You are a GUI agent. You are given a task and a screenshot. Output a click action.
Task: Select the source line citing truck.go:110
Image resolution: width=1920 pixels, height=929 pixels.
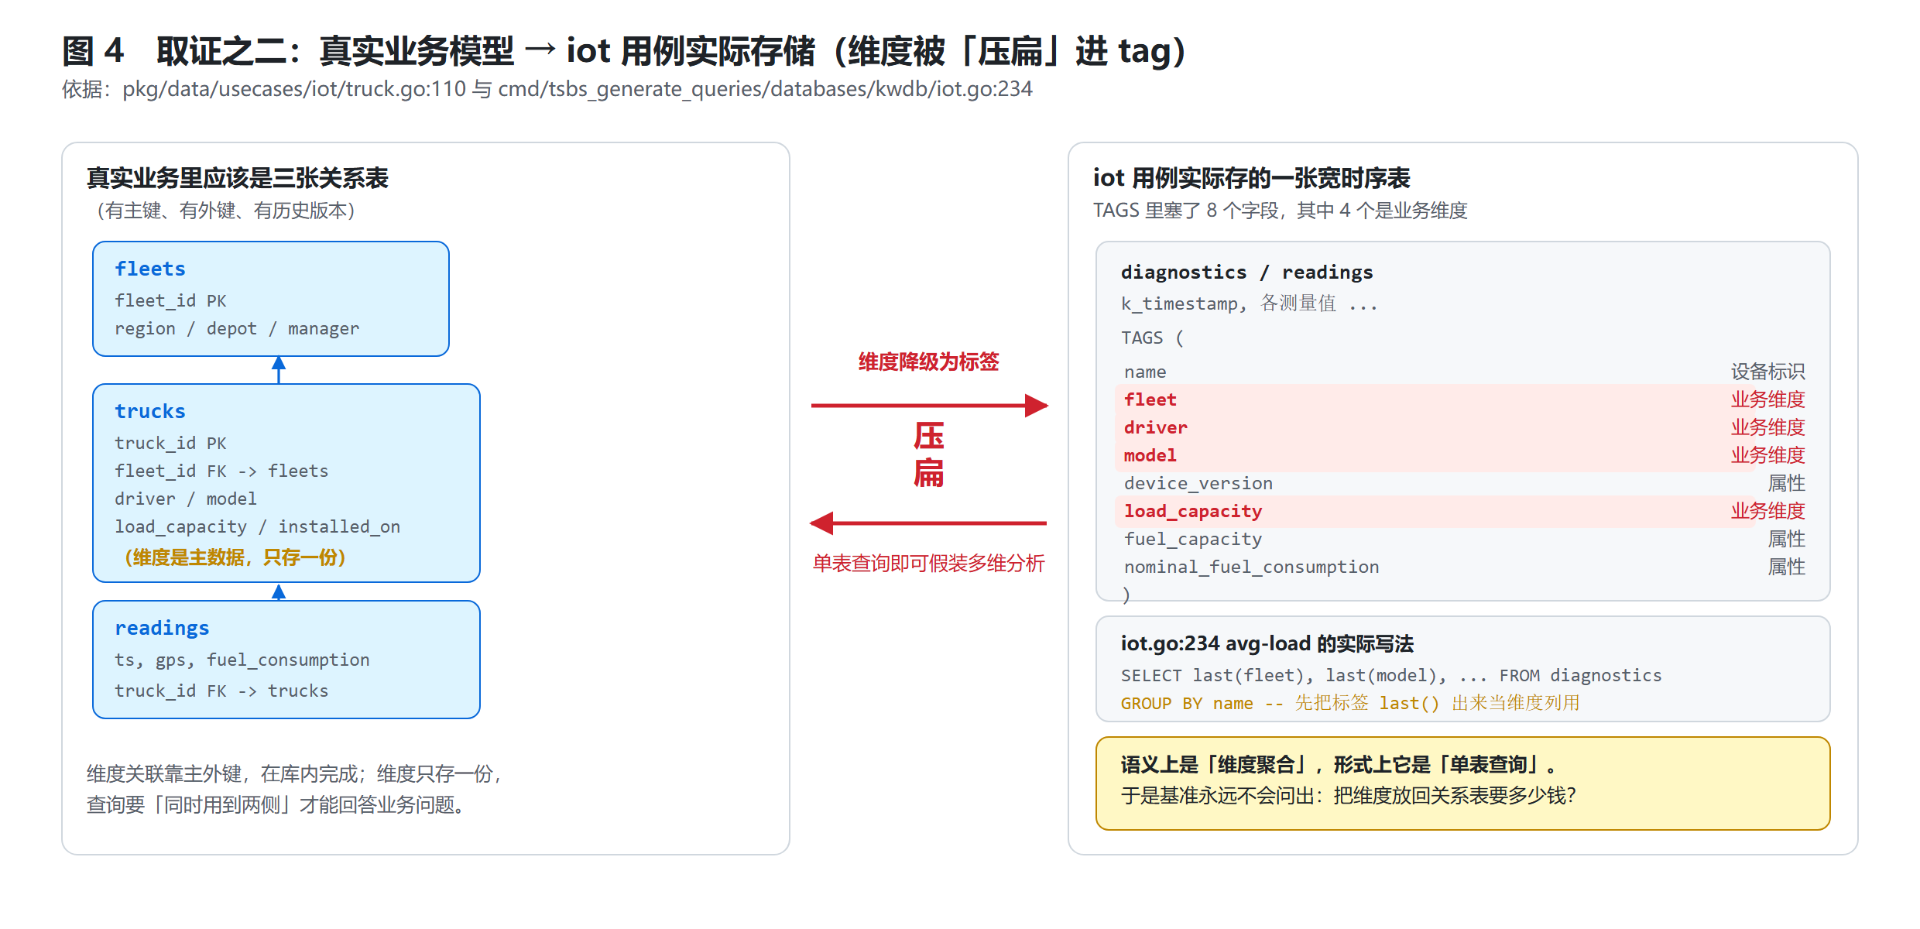click(x=547, y=89)
